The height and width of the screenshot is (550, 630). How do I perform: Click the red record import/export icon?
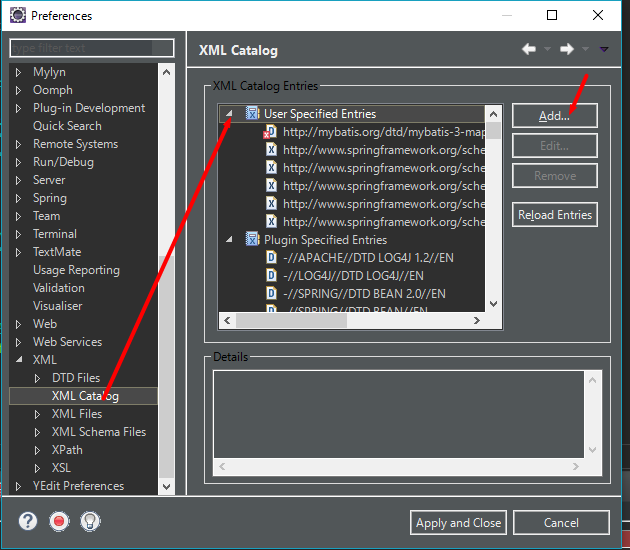59,521
